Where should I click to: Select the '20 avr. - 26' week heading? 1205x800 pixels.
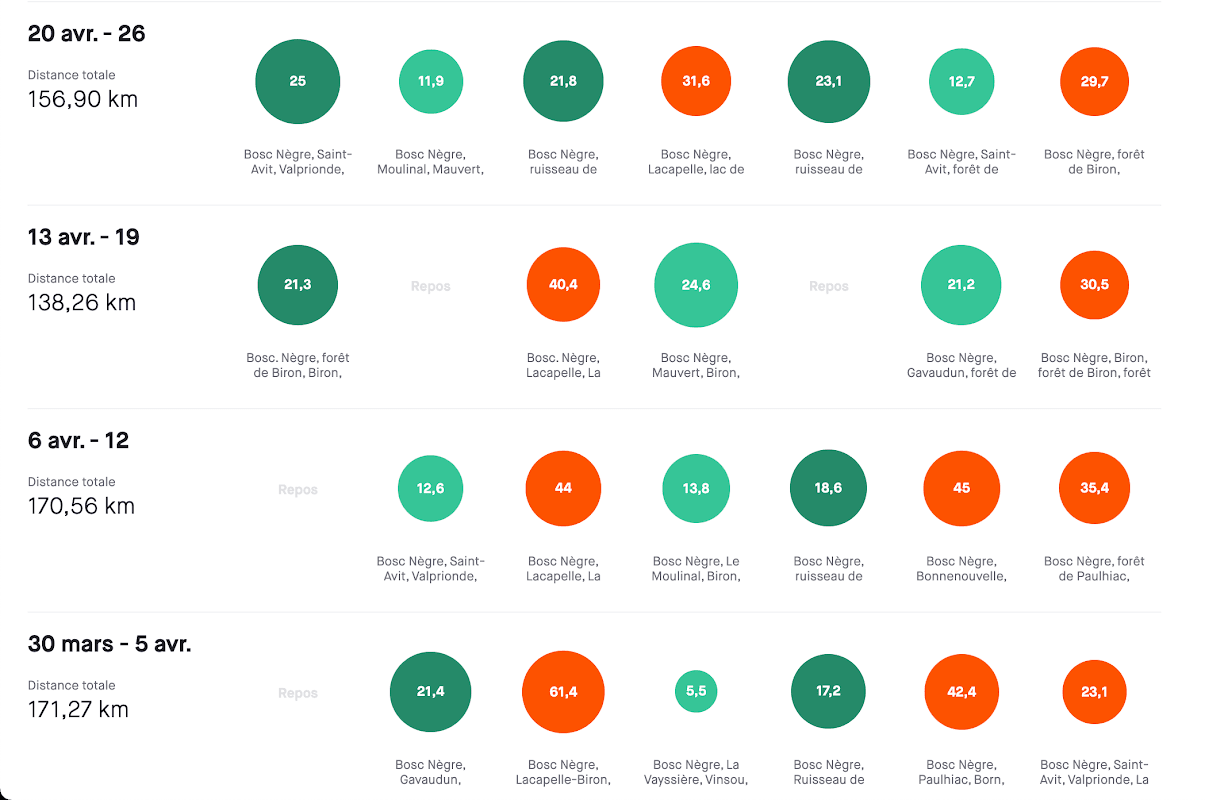pyautogui.click(x=87, y=34)
